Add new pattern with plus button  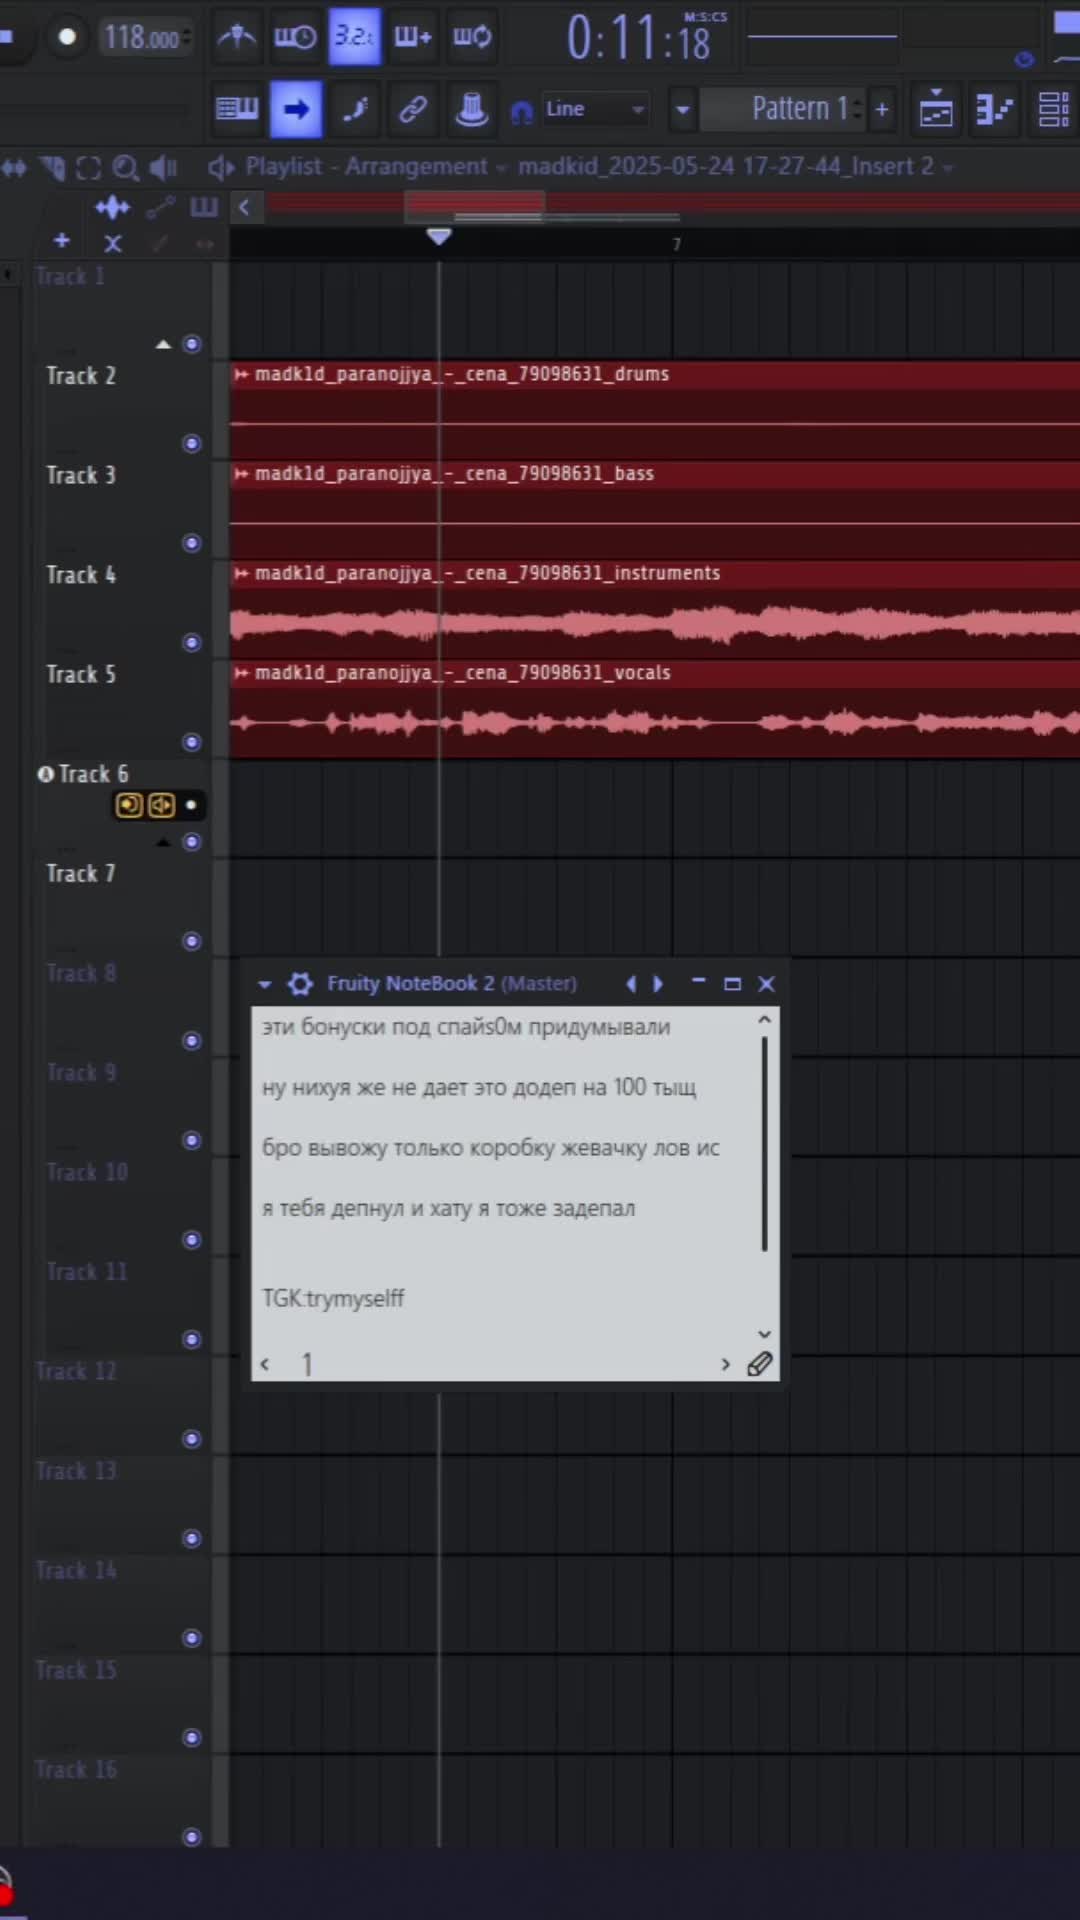point(882,109)
